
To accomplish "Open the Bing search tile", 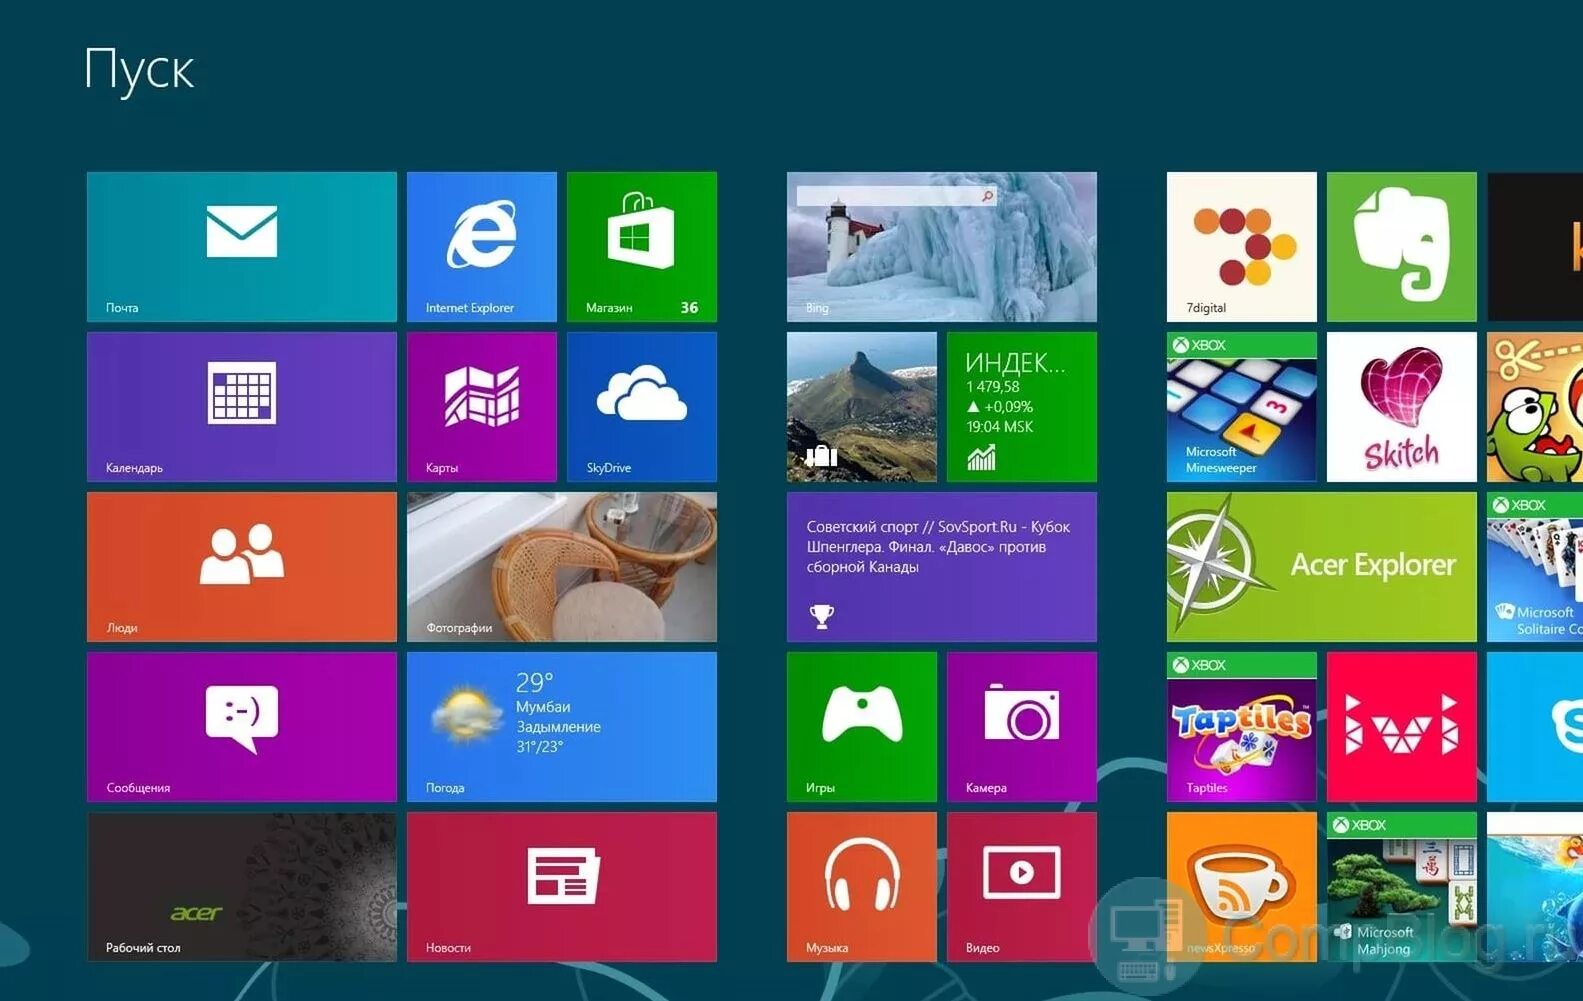I will (942, 247).
